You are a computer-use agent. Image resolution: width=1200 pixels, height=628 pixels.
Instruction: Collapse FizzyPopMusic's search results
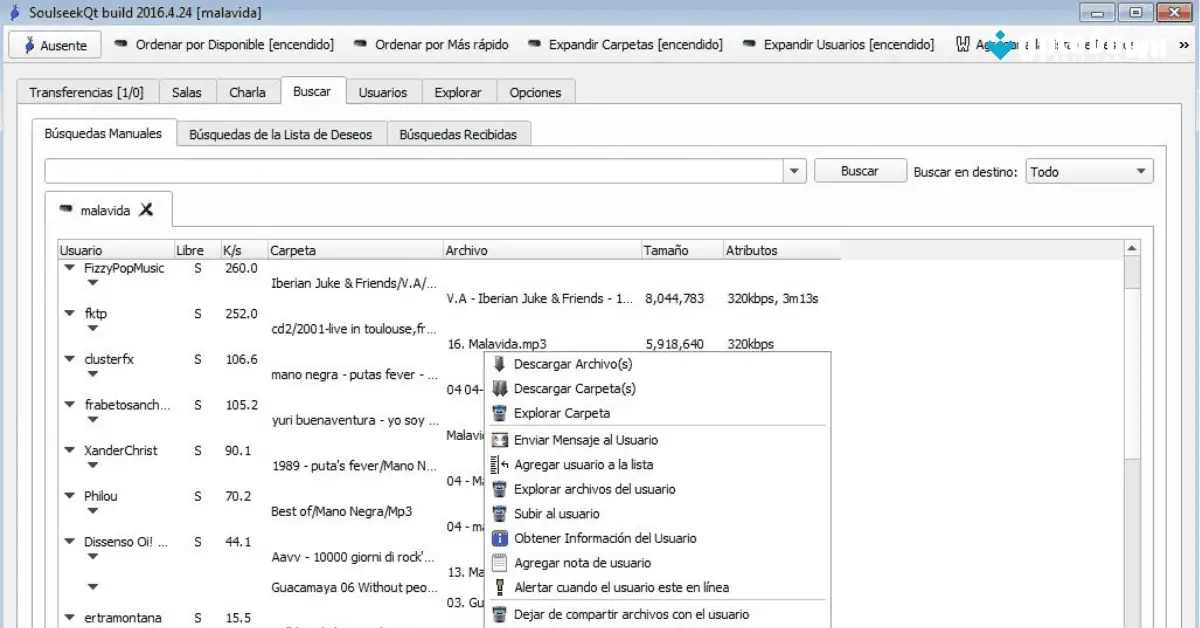tap(68, 268)
